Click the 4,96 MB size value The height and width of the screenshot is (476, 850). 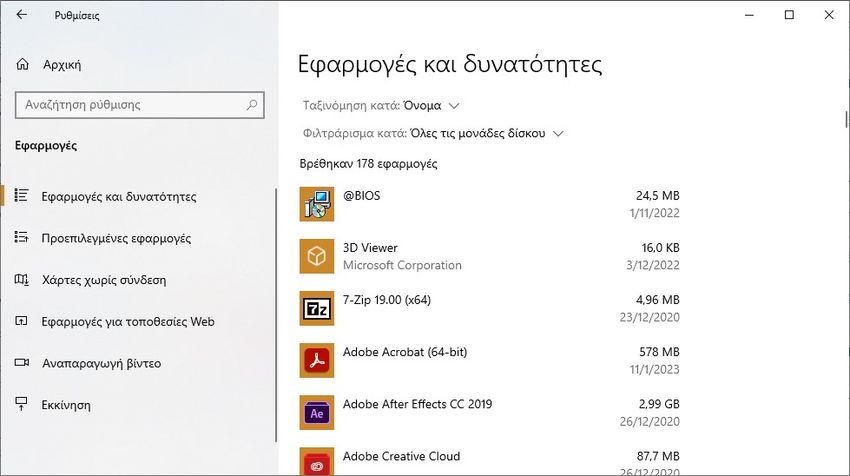(x=658, y=300)
